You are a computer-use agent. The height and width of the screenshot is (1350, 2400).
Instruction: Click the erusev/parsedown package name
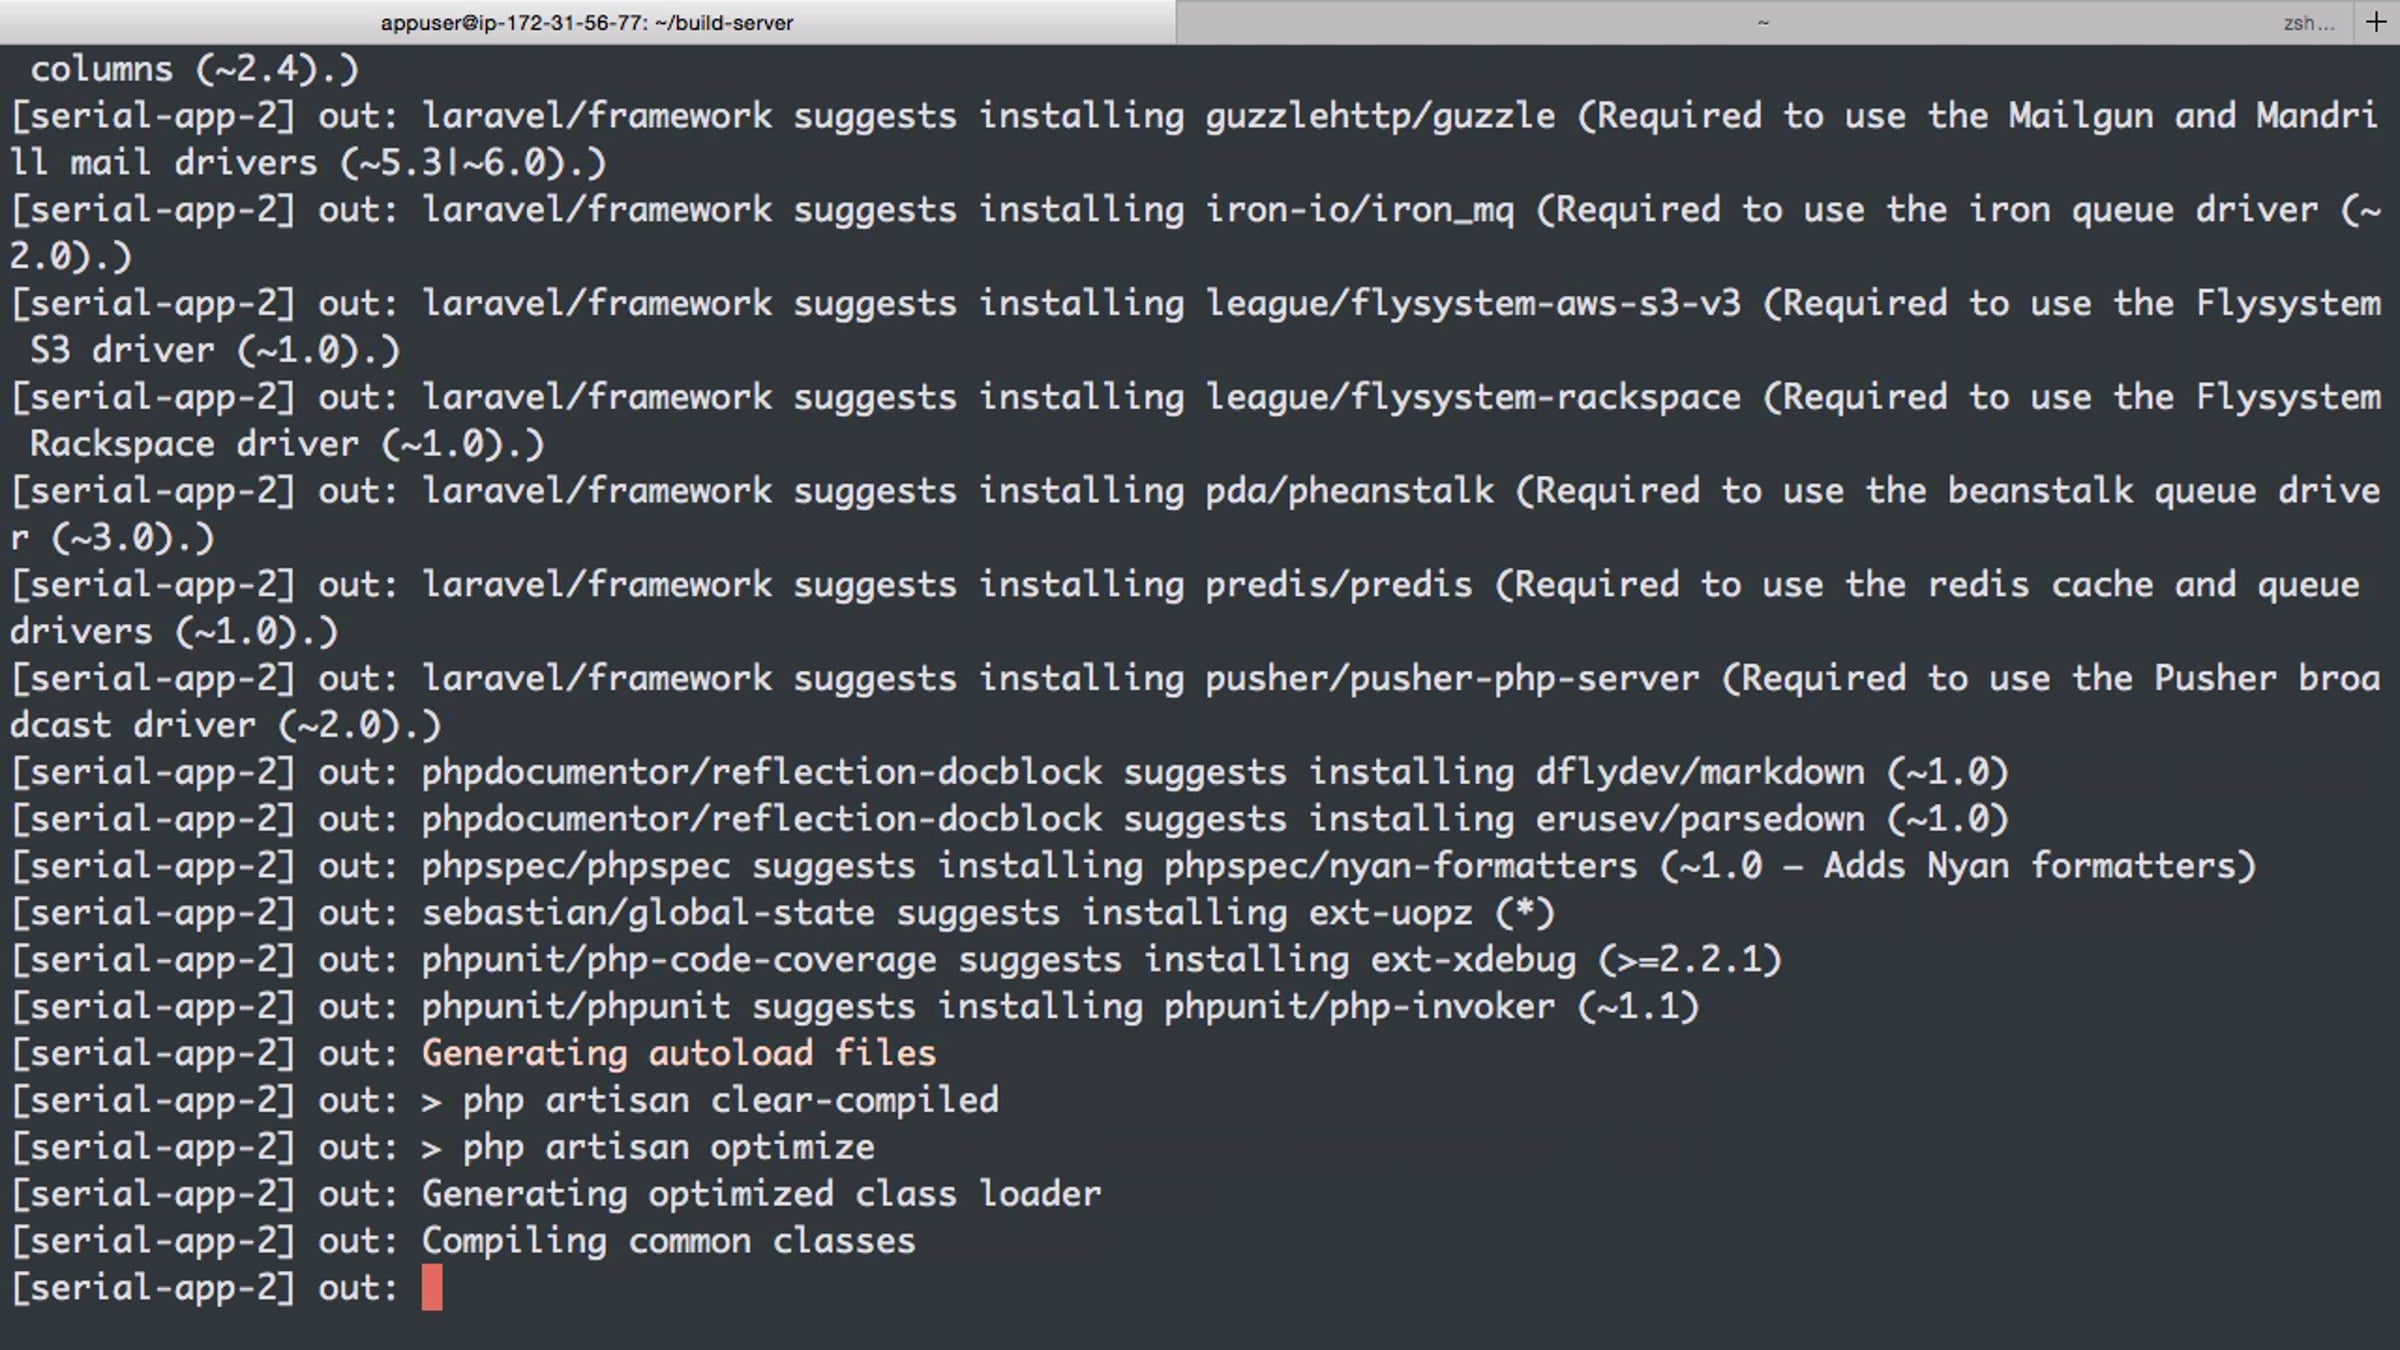(1699, 819)
